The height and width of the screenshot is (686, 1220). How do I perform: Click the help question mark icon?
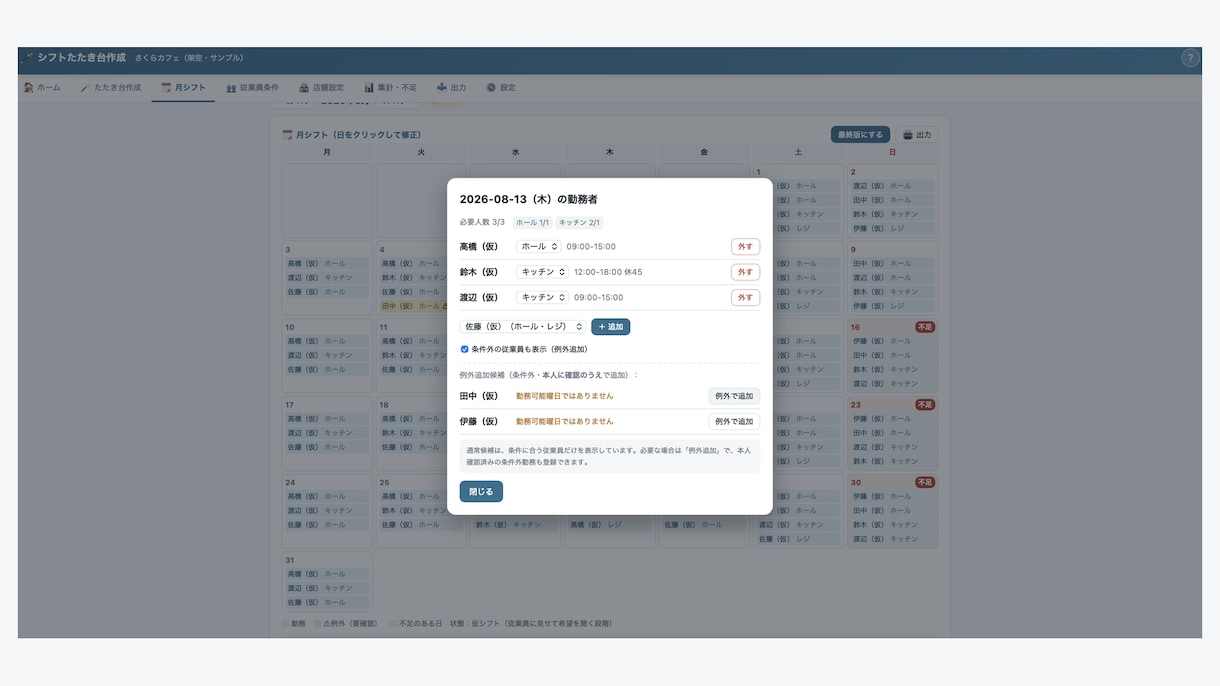pos(1189,58)
